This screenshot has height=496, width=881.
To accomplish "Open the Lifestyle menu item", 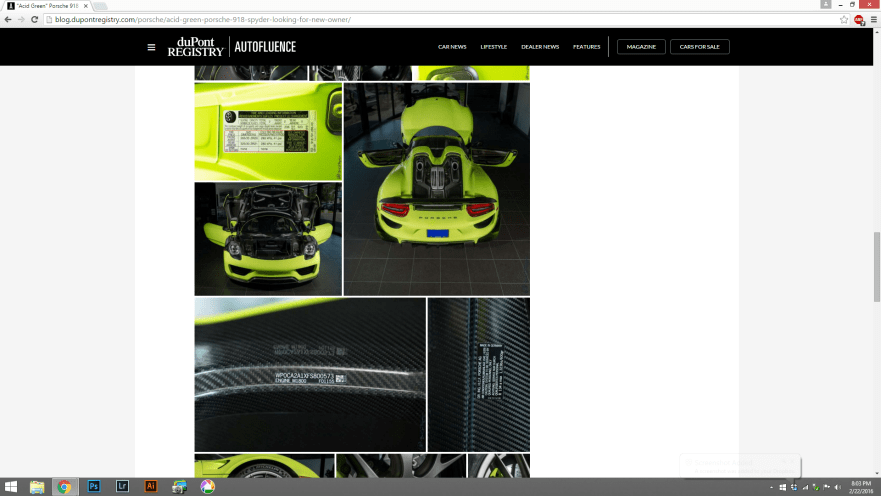I will pos(493,47).
